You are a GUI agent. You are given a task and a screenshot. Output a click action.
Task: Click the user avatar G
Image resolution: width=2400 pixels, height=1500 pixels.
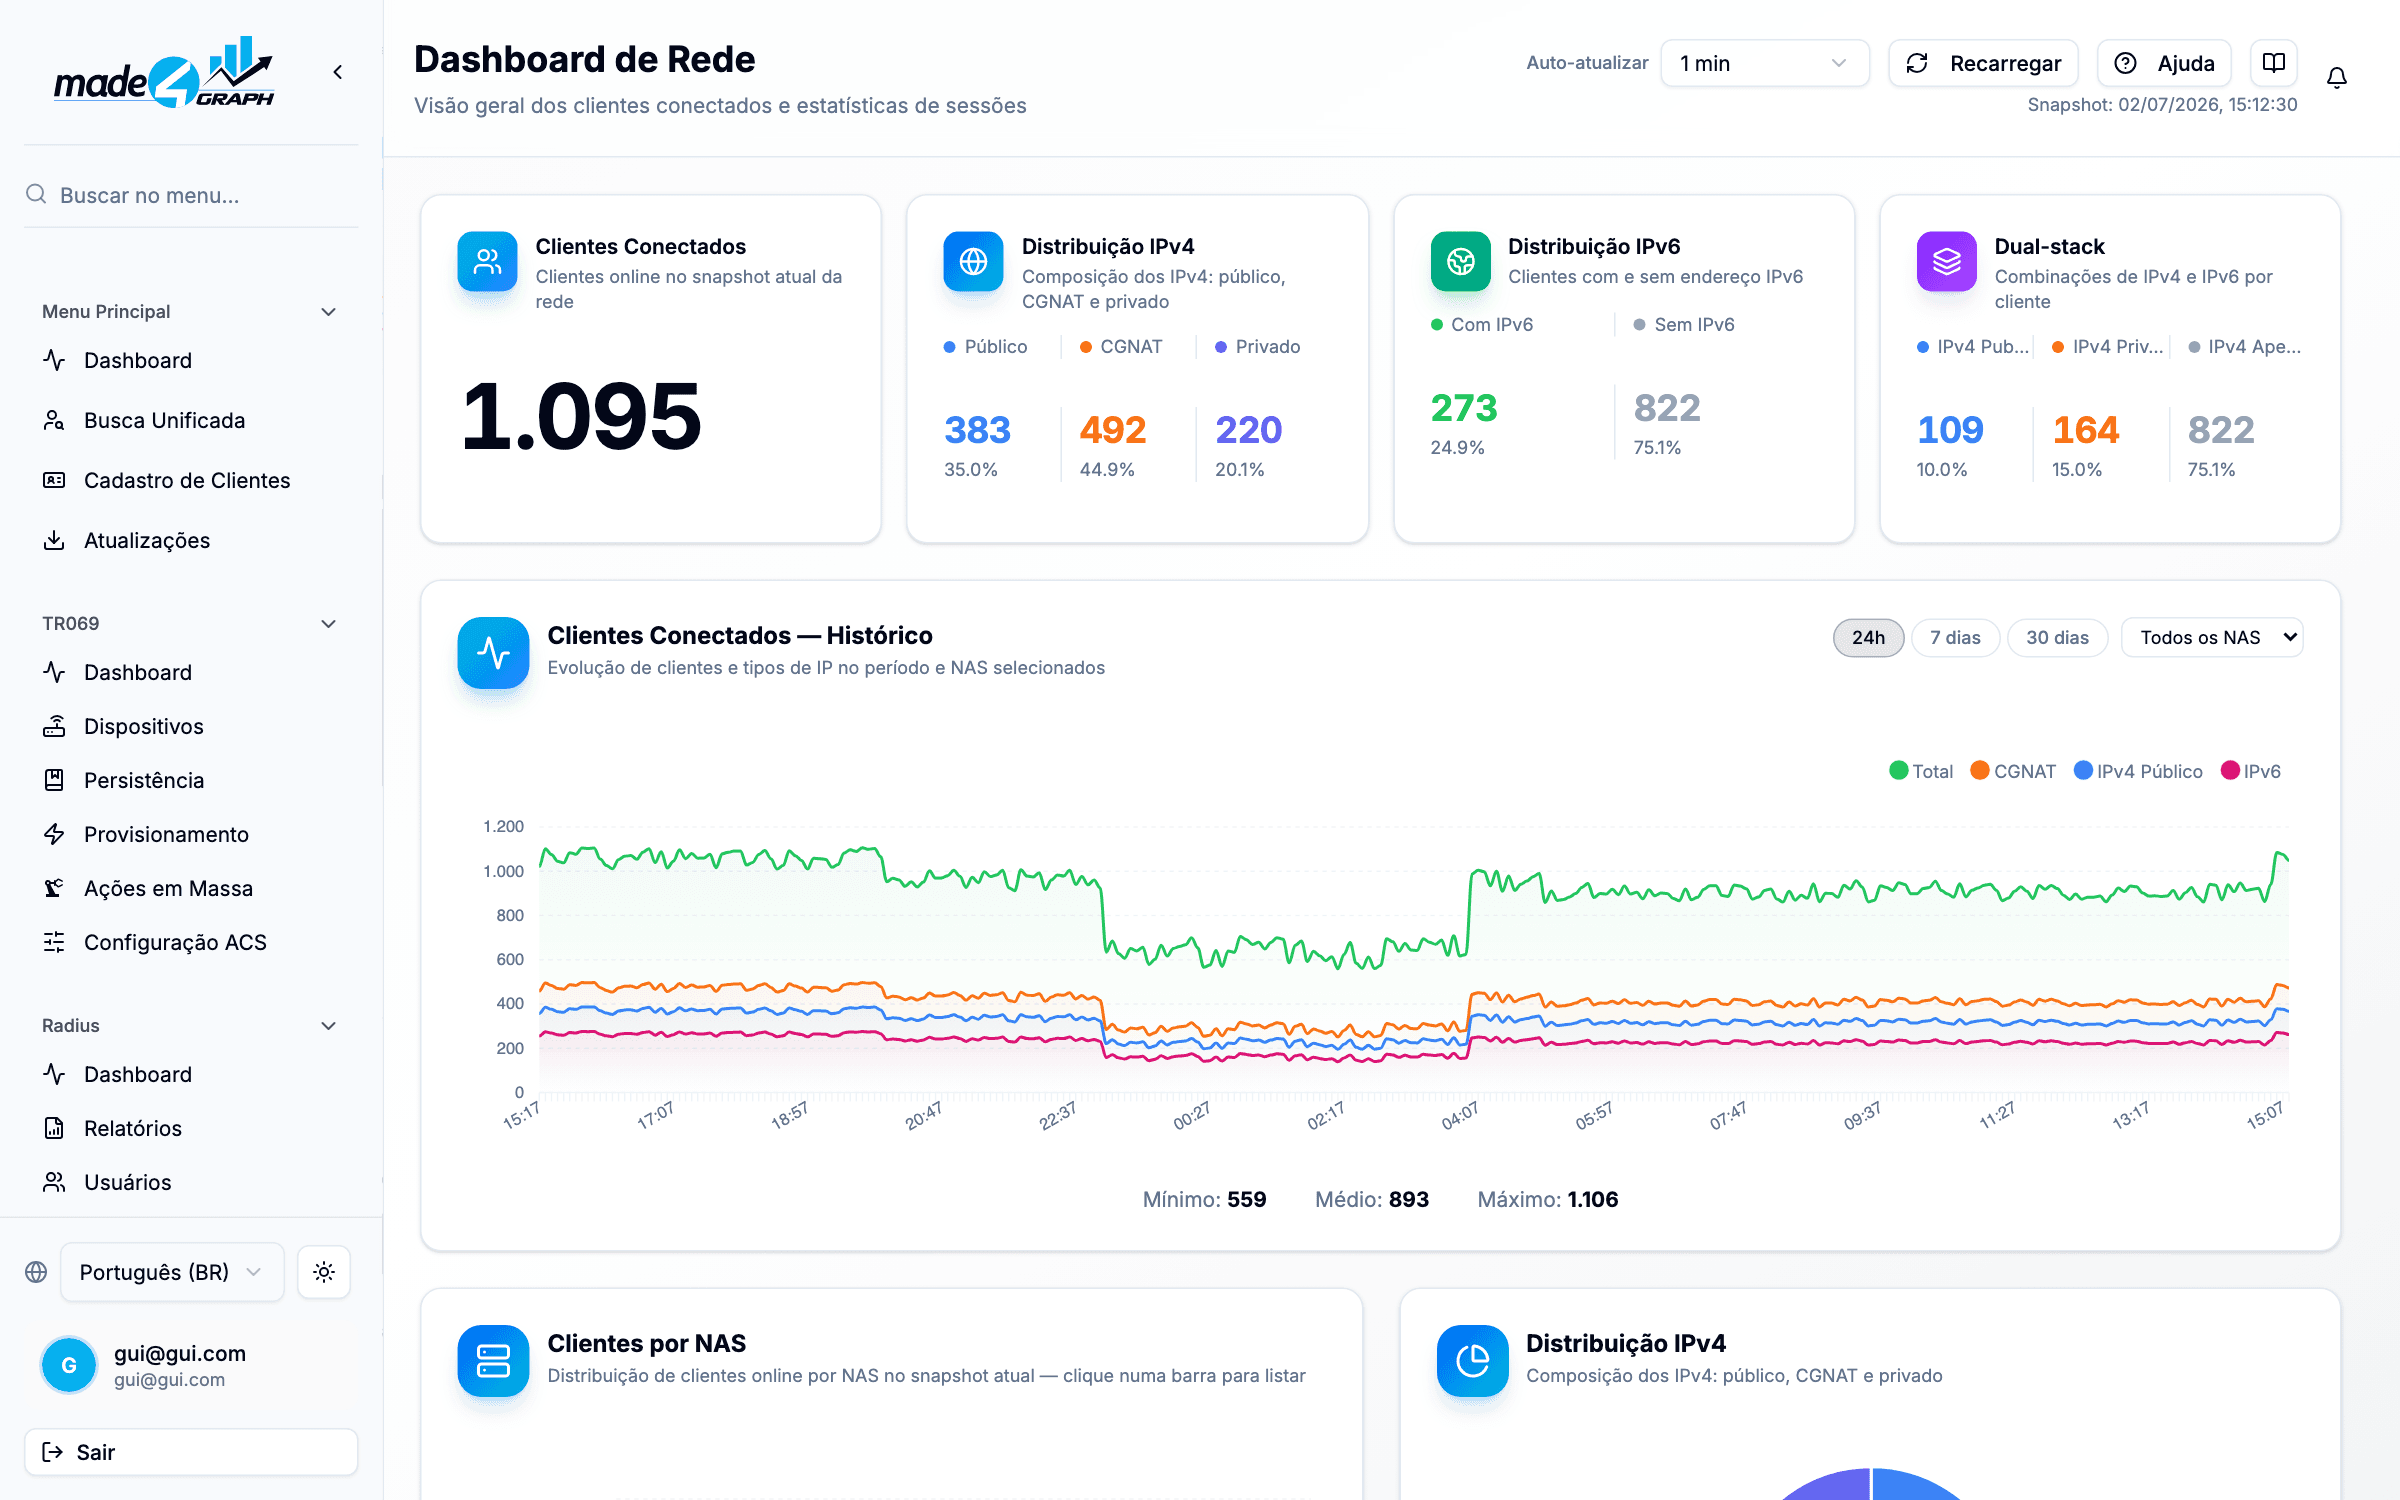[69, 1365]
